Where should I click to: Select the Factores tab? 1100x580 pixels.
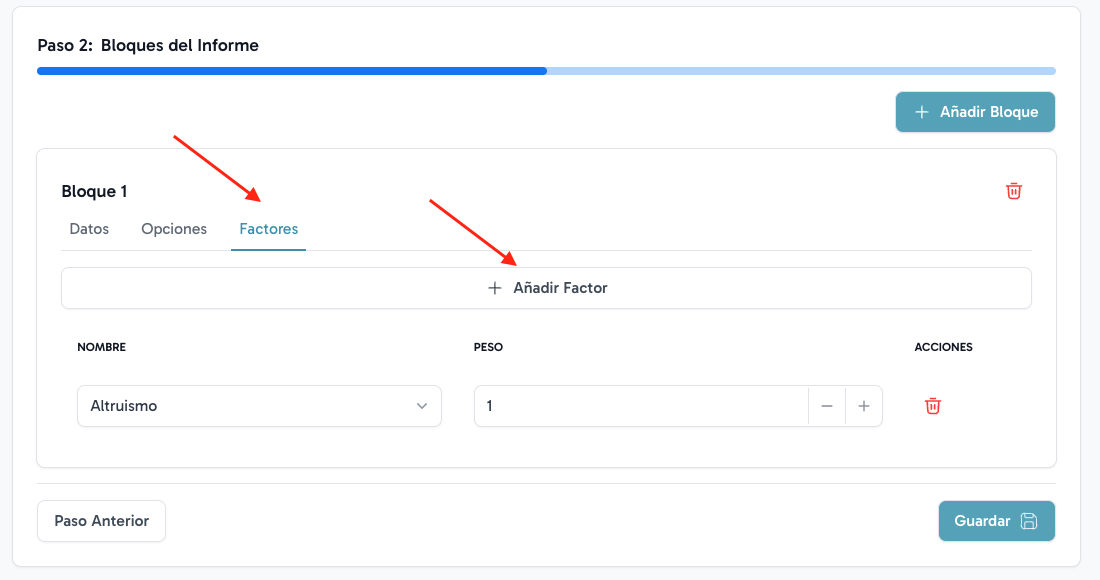[x=269, y=229]
